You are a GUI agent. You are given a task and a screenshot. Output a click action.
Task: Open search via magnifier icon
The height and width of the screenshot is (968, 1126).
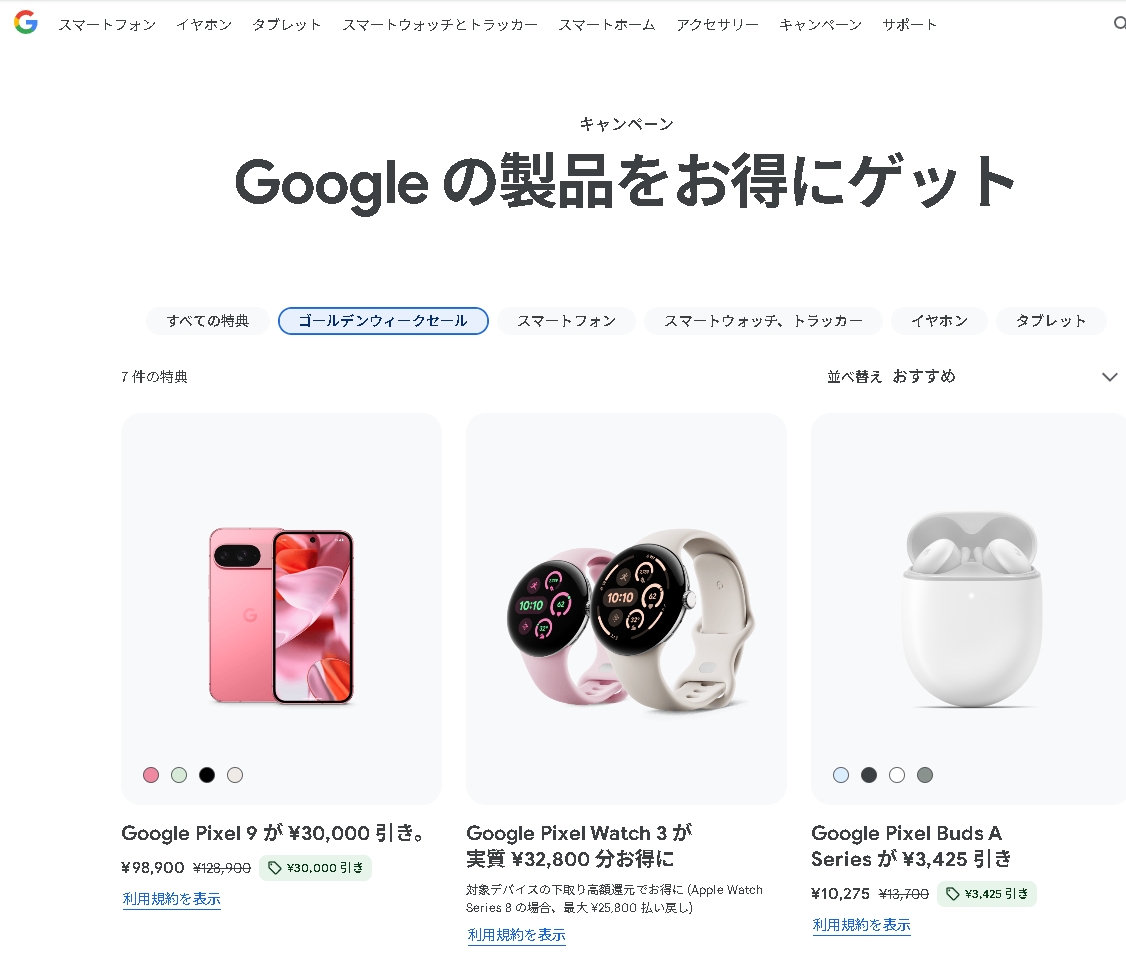[x=1119, y=24]
